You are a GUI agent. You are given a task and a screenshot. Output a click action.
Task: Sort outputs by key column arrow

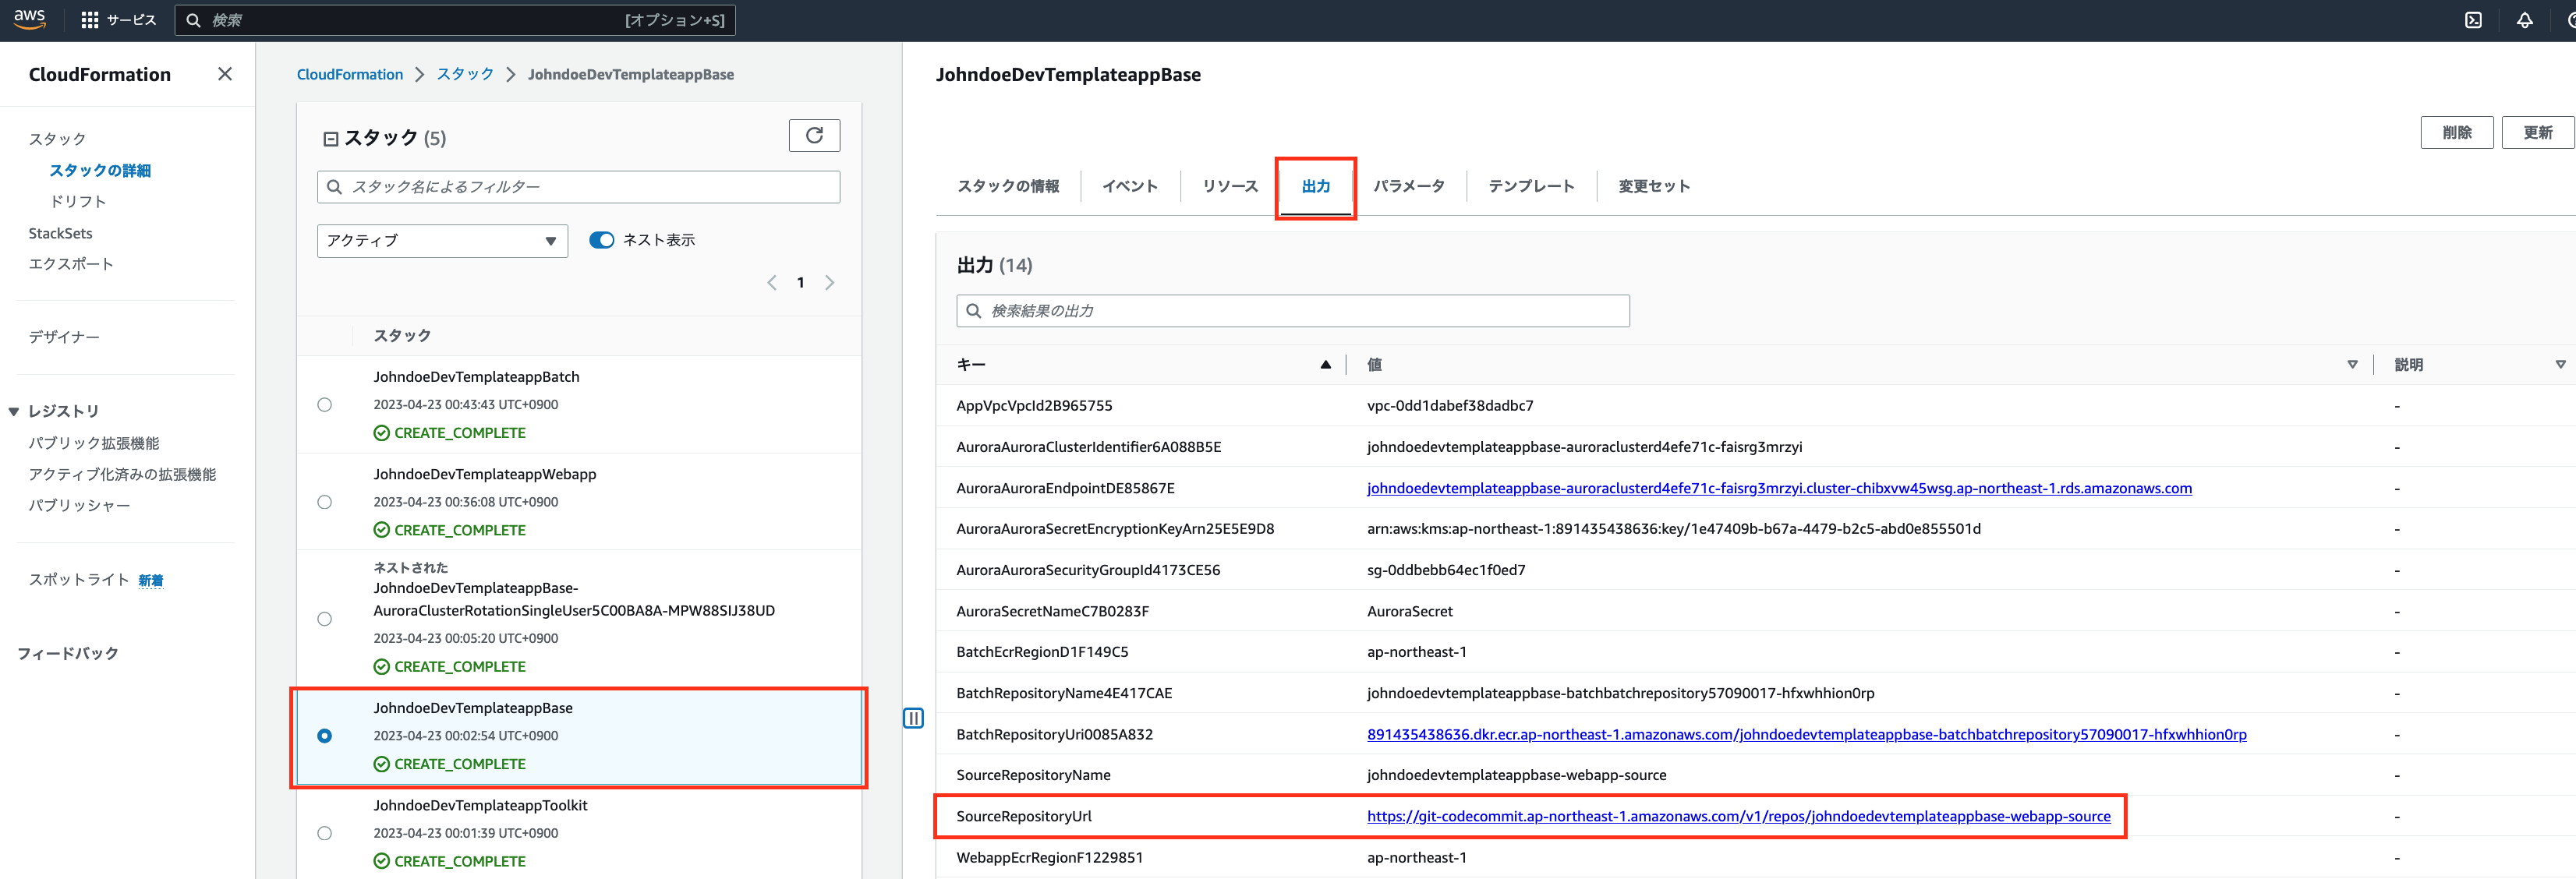(x=1325, y=365)
